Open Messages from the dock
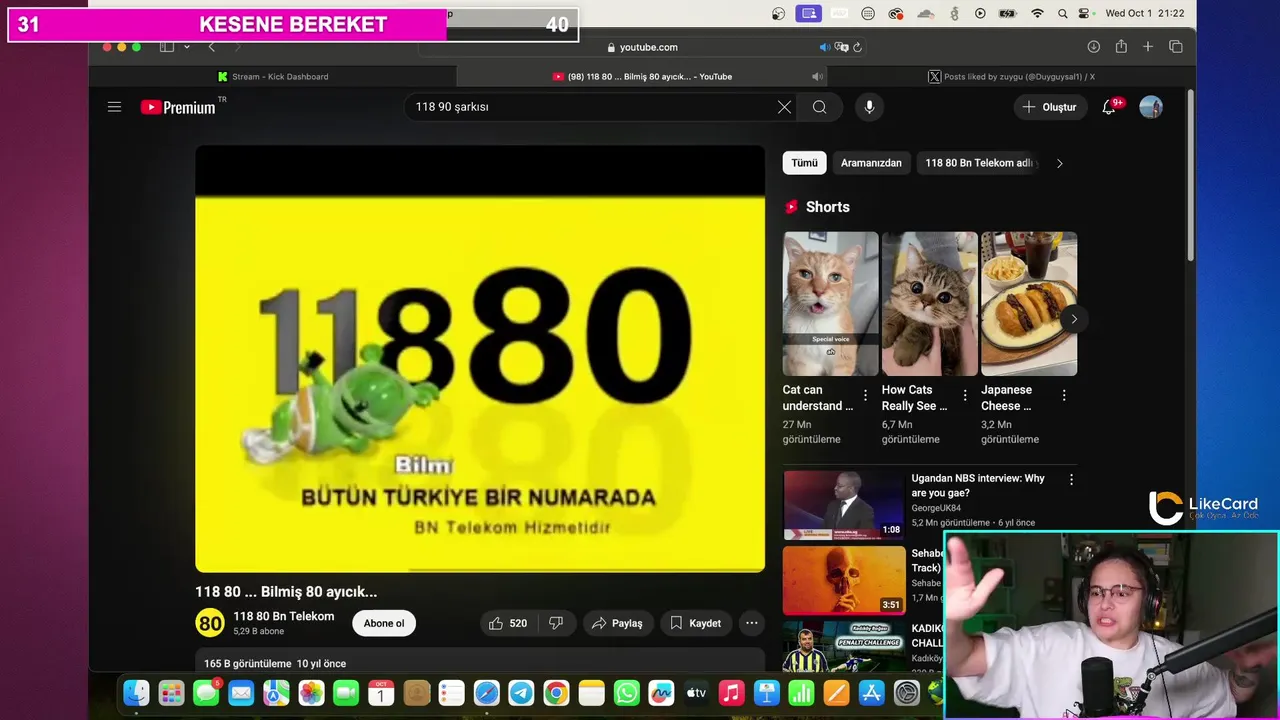1280x720 pixels. tap(206, 693)
